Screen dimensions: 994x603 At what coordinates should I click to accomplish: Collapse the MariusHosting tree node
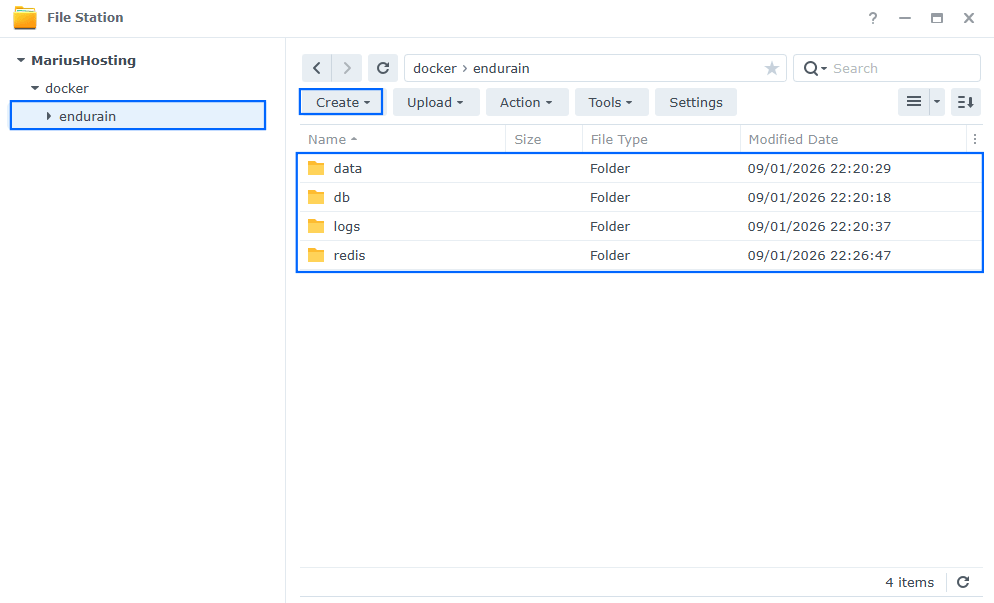[21, 60]
